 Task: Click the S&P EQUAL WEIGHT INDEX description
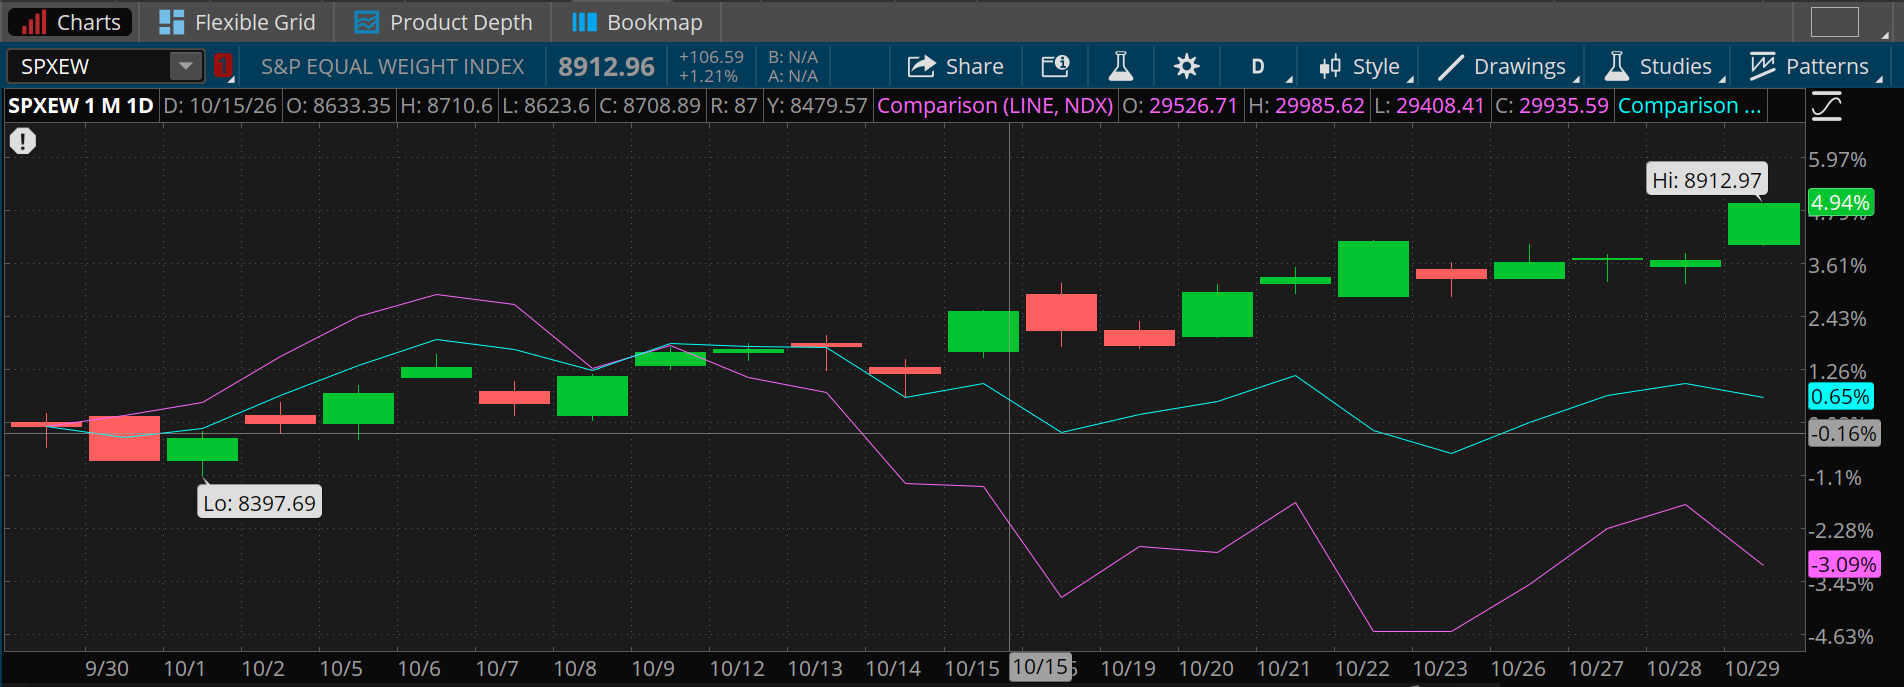[392, 66]
